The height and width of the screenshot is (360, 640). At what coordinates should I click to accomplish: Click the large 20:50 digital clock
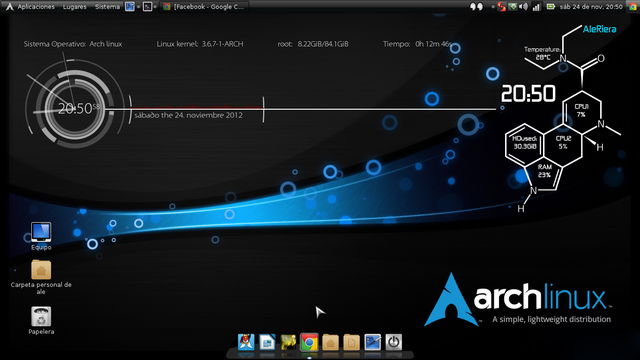pyautogui.click(x=528, y=93)
